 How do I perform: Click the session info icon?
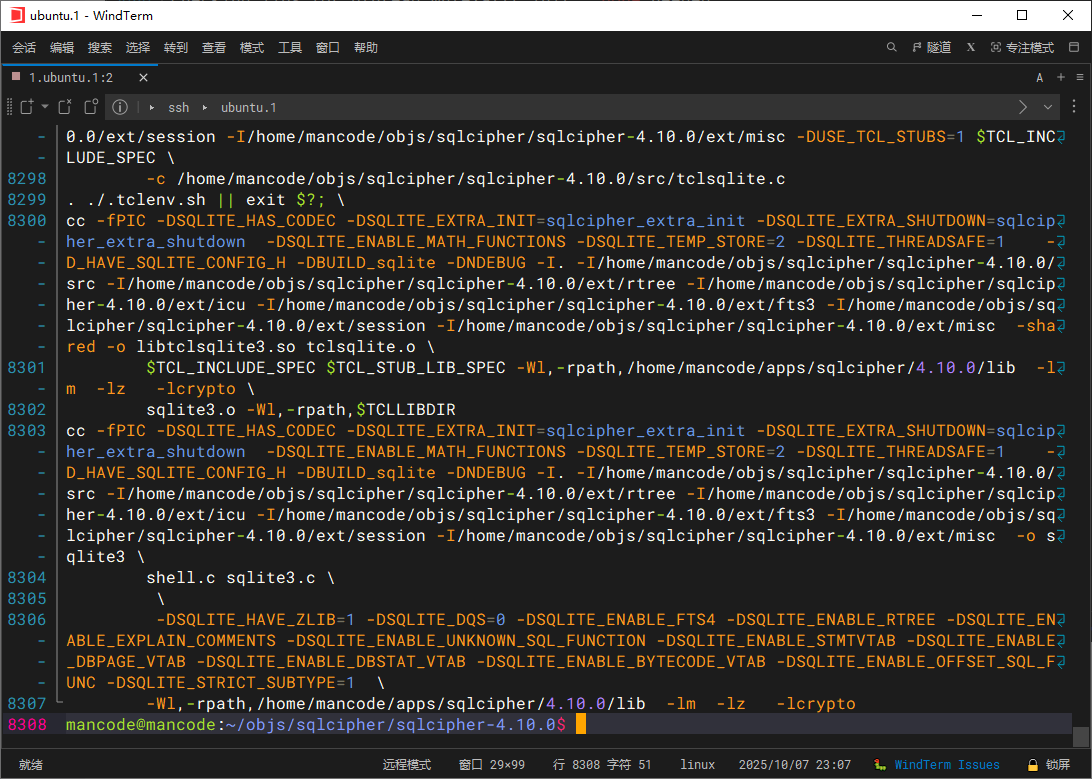[119, 107]
